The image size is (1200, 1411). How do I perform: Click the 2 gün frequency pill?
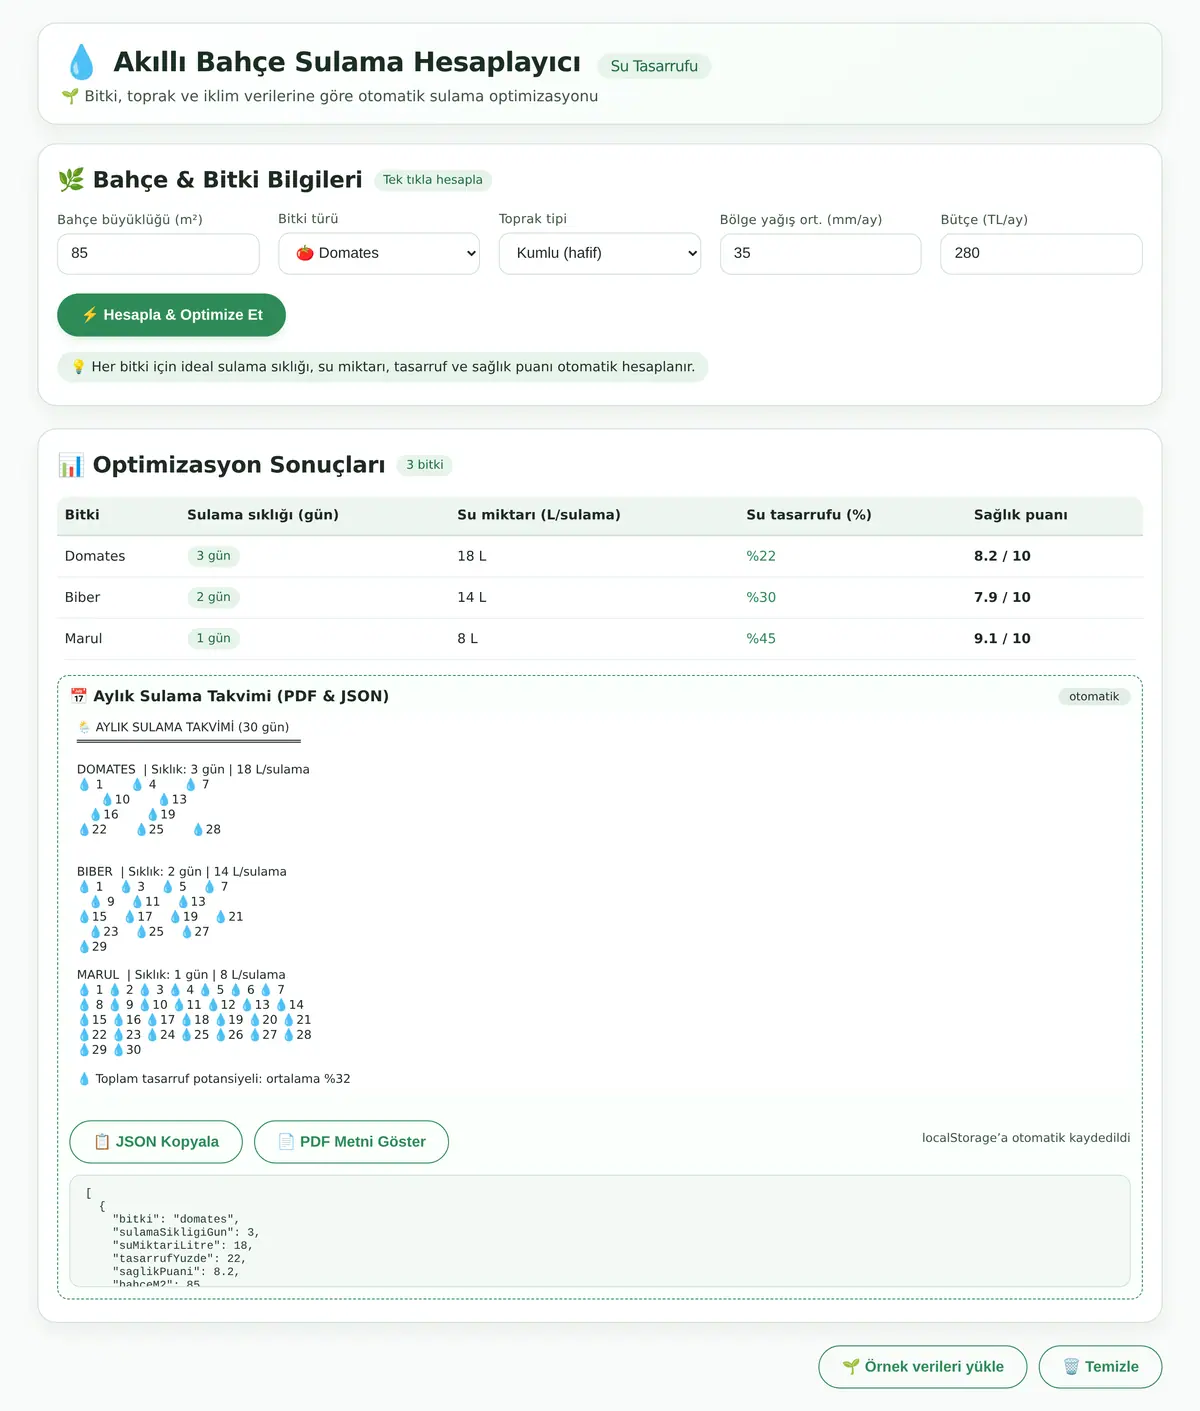point(213,597)
